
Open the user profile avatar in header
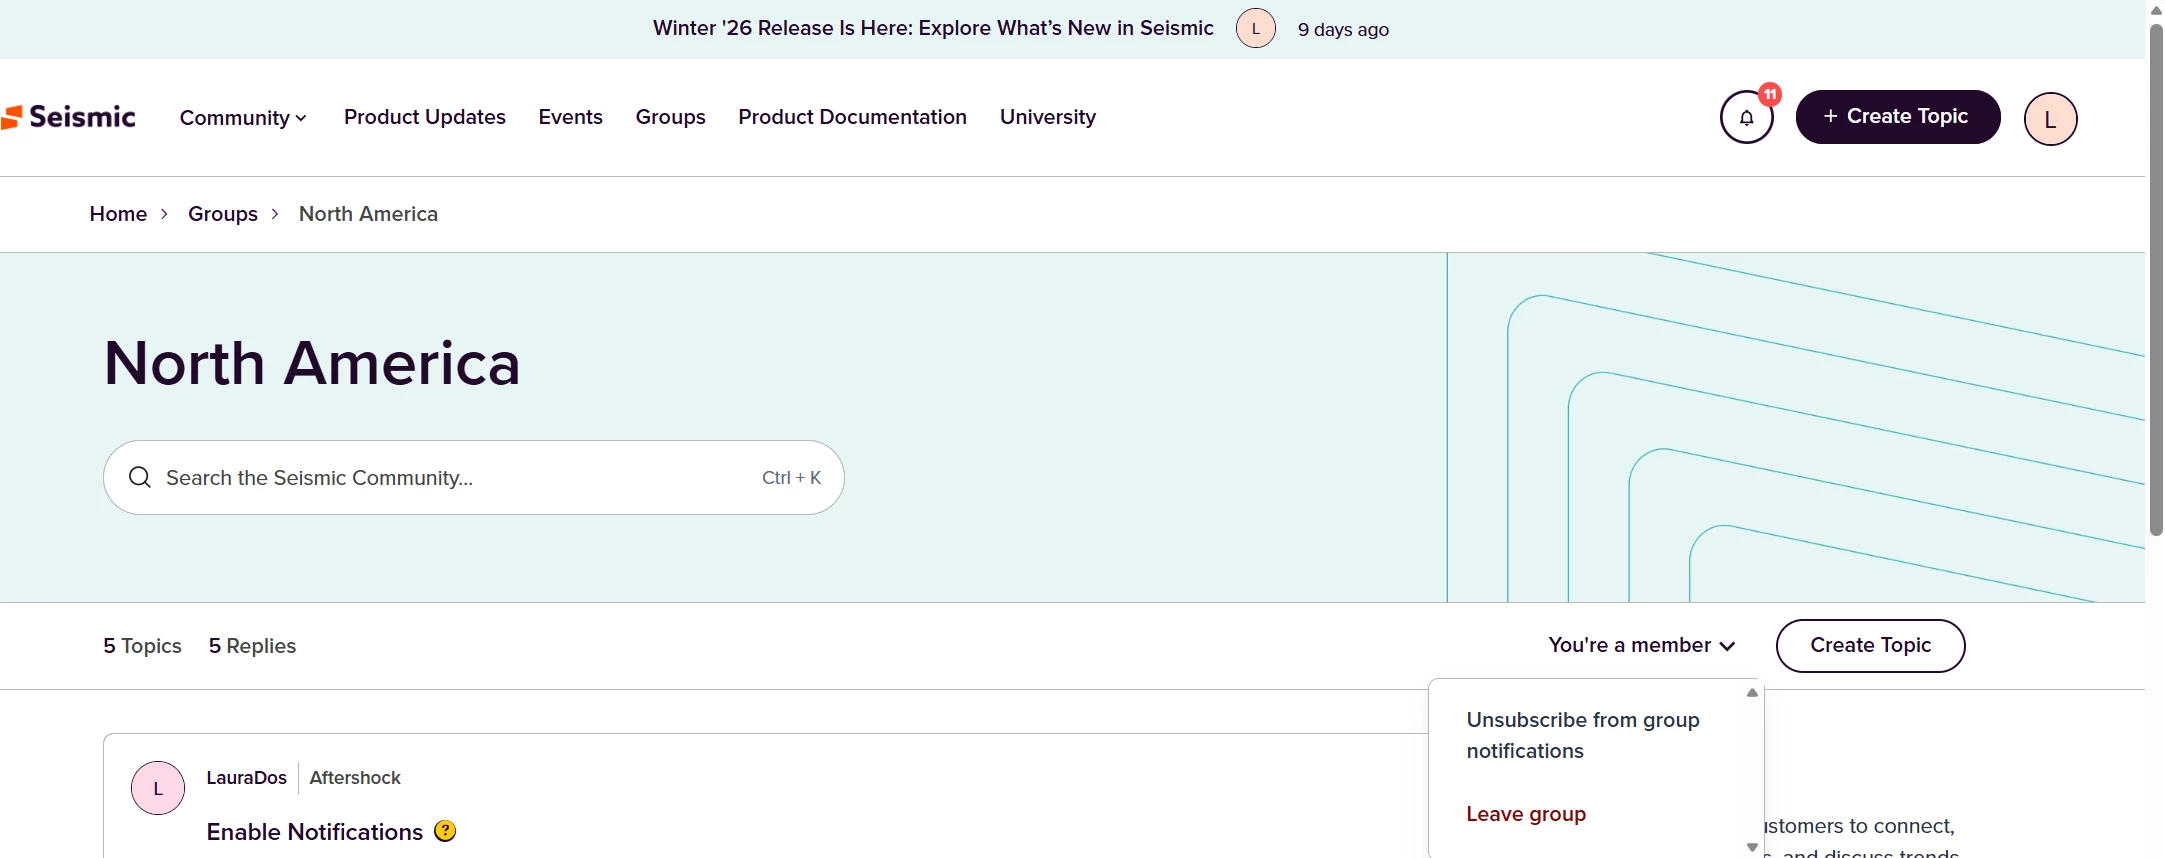(2050, 119)
